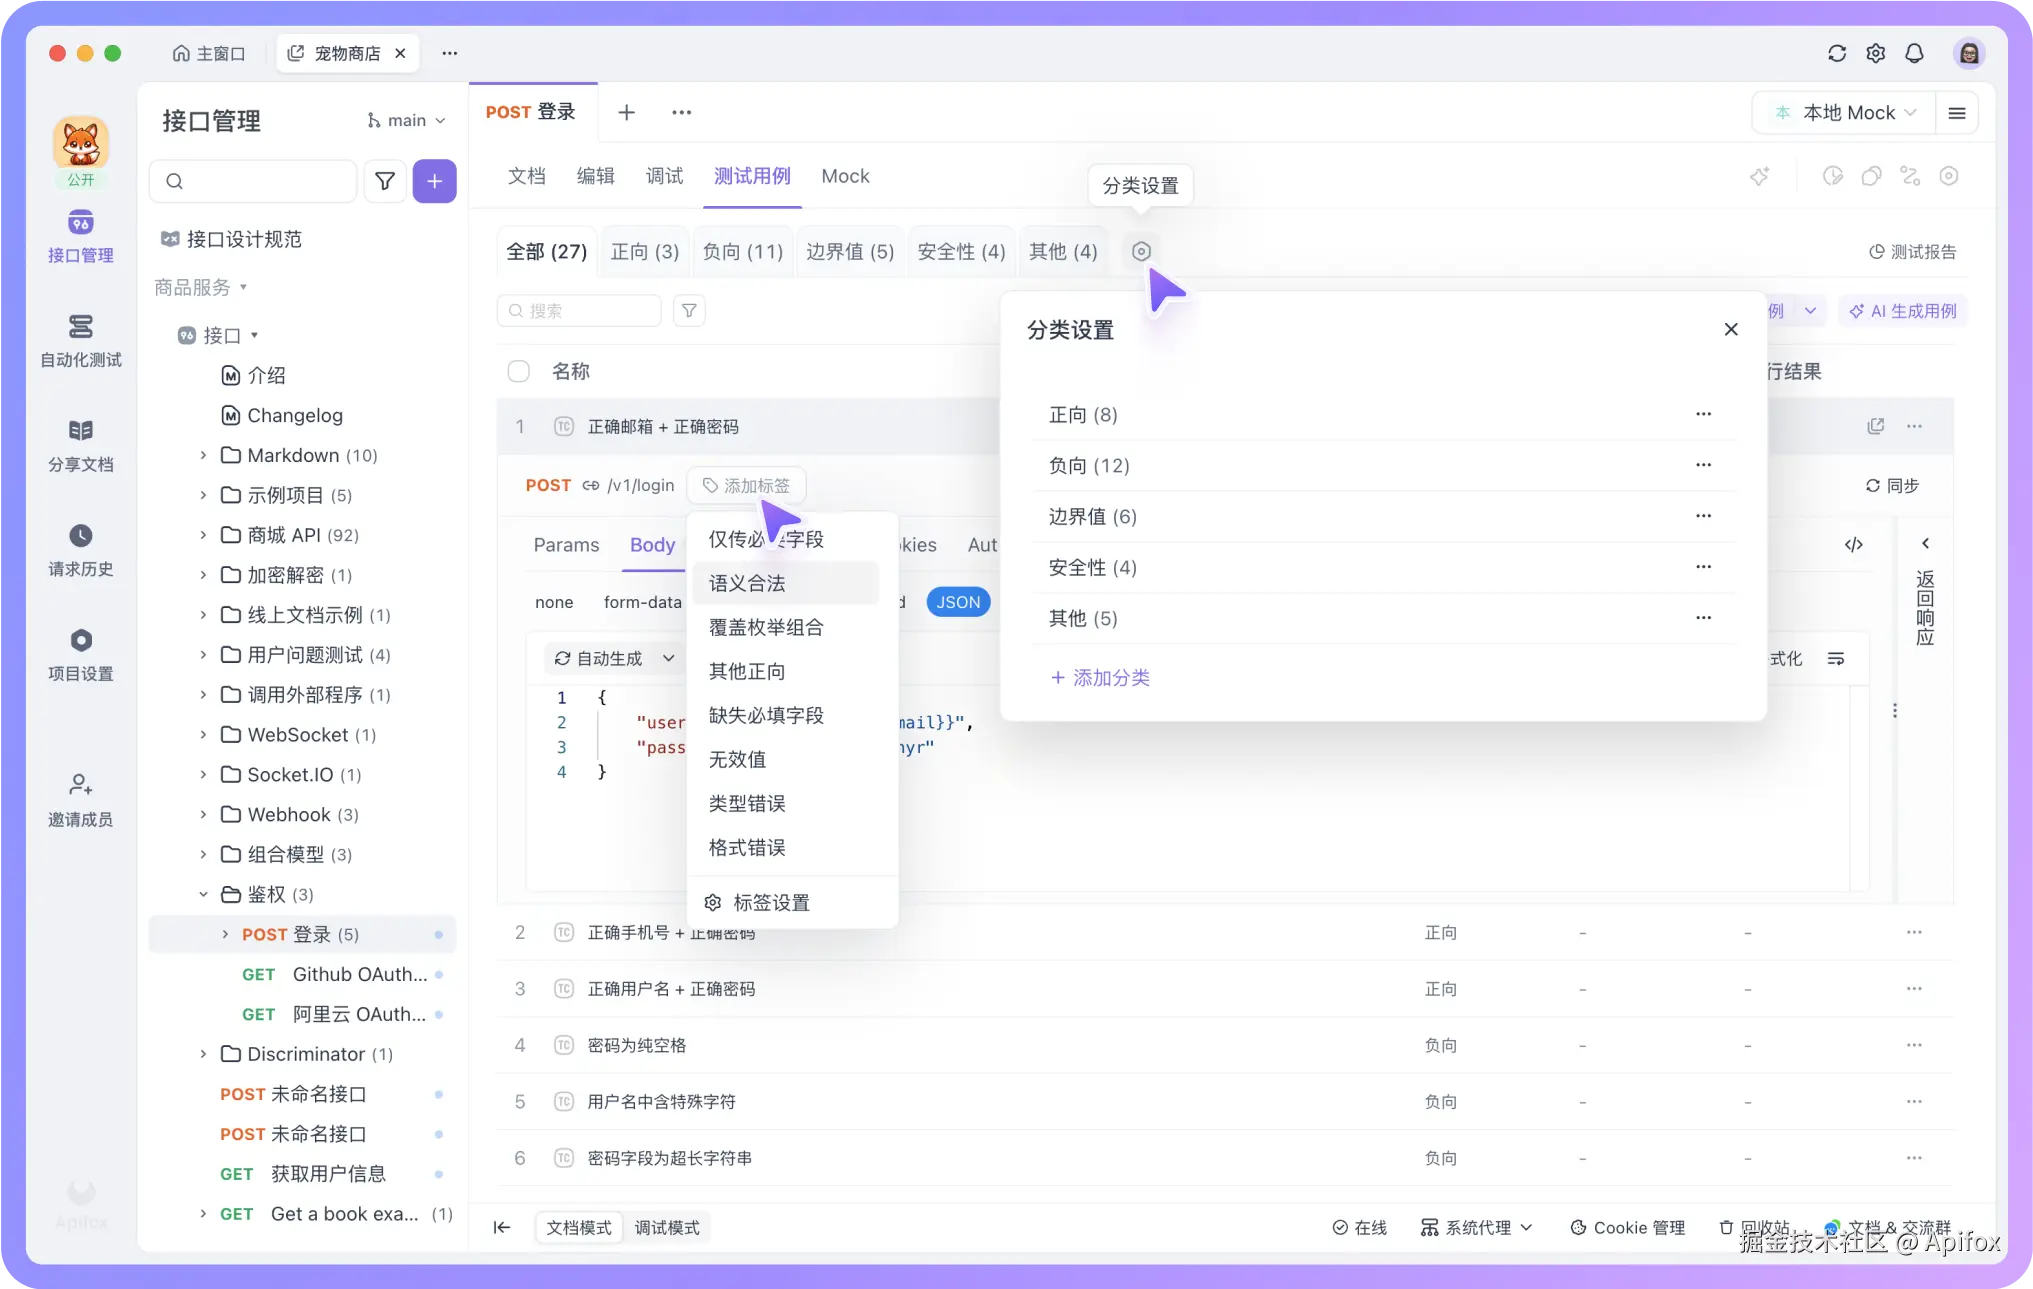The height and width of the screenshot is (1289, 2033).
Task: Click the AI 生成用例 button
Action: (1902, 311)
